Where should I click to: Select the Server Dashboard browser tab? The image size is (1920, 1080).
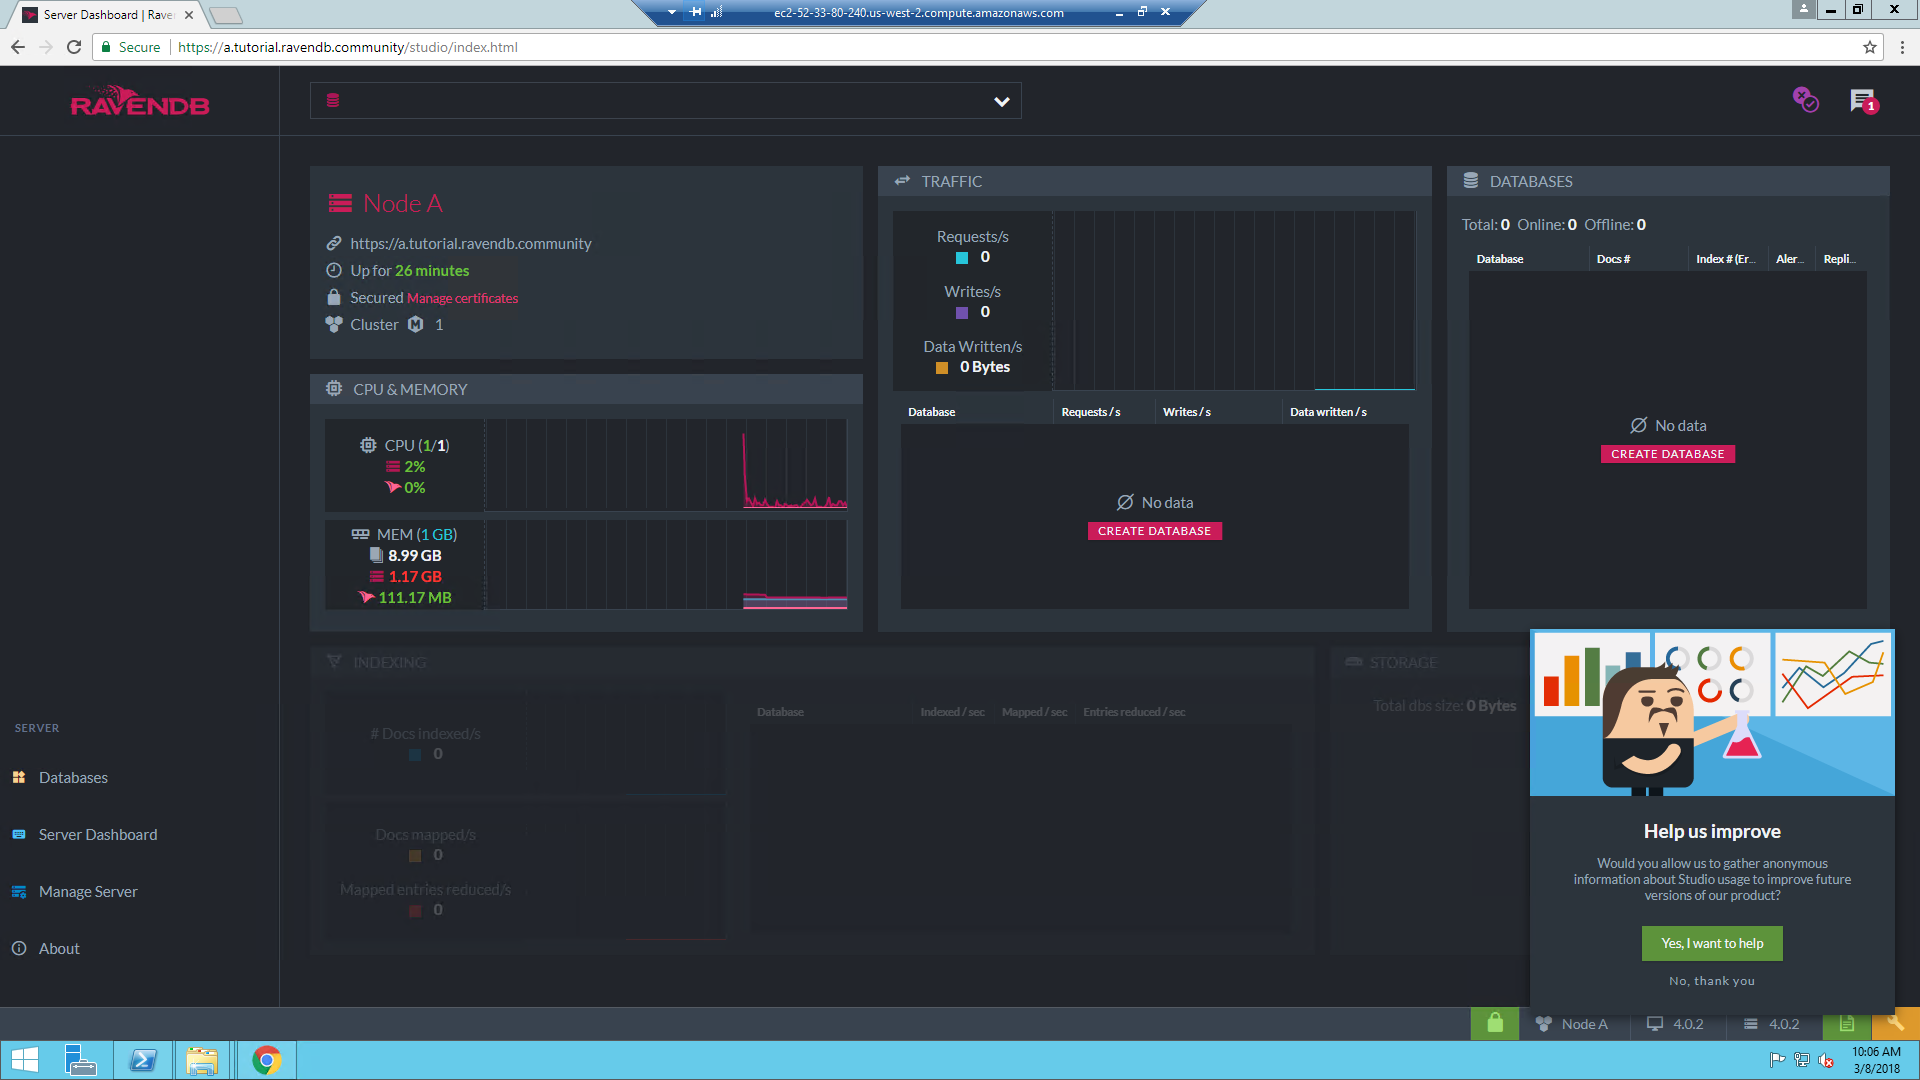108,15
